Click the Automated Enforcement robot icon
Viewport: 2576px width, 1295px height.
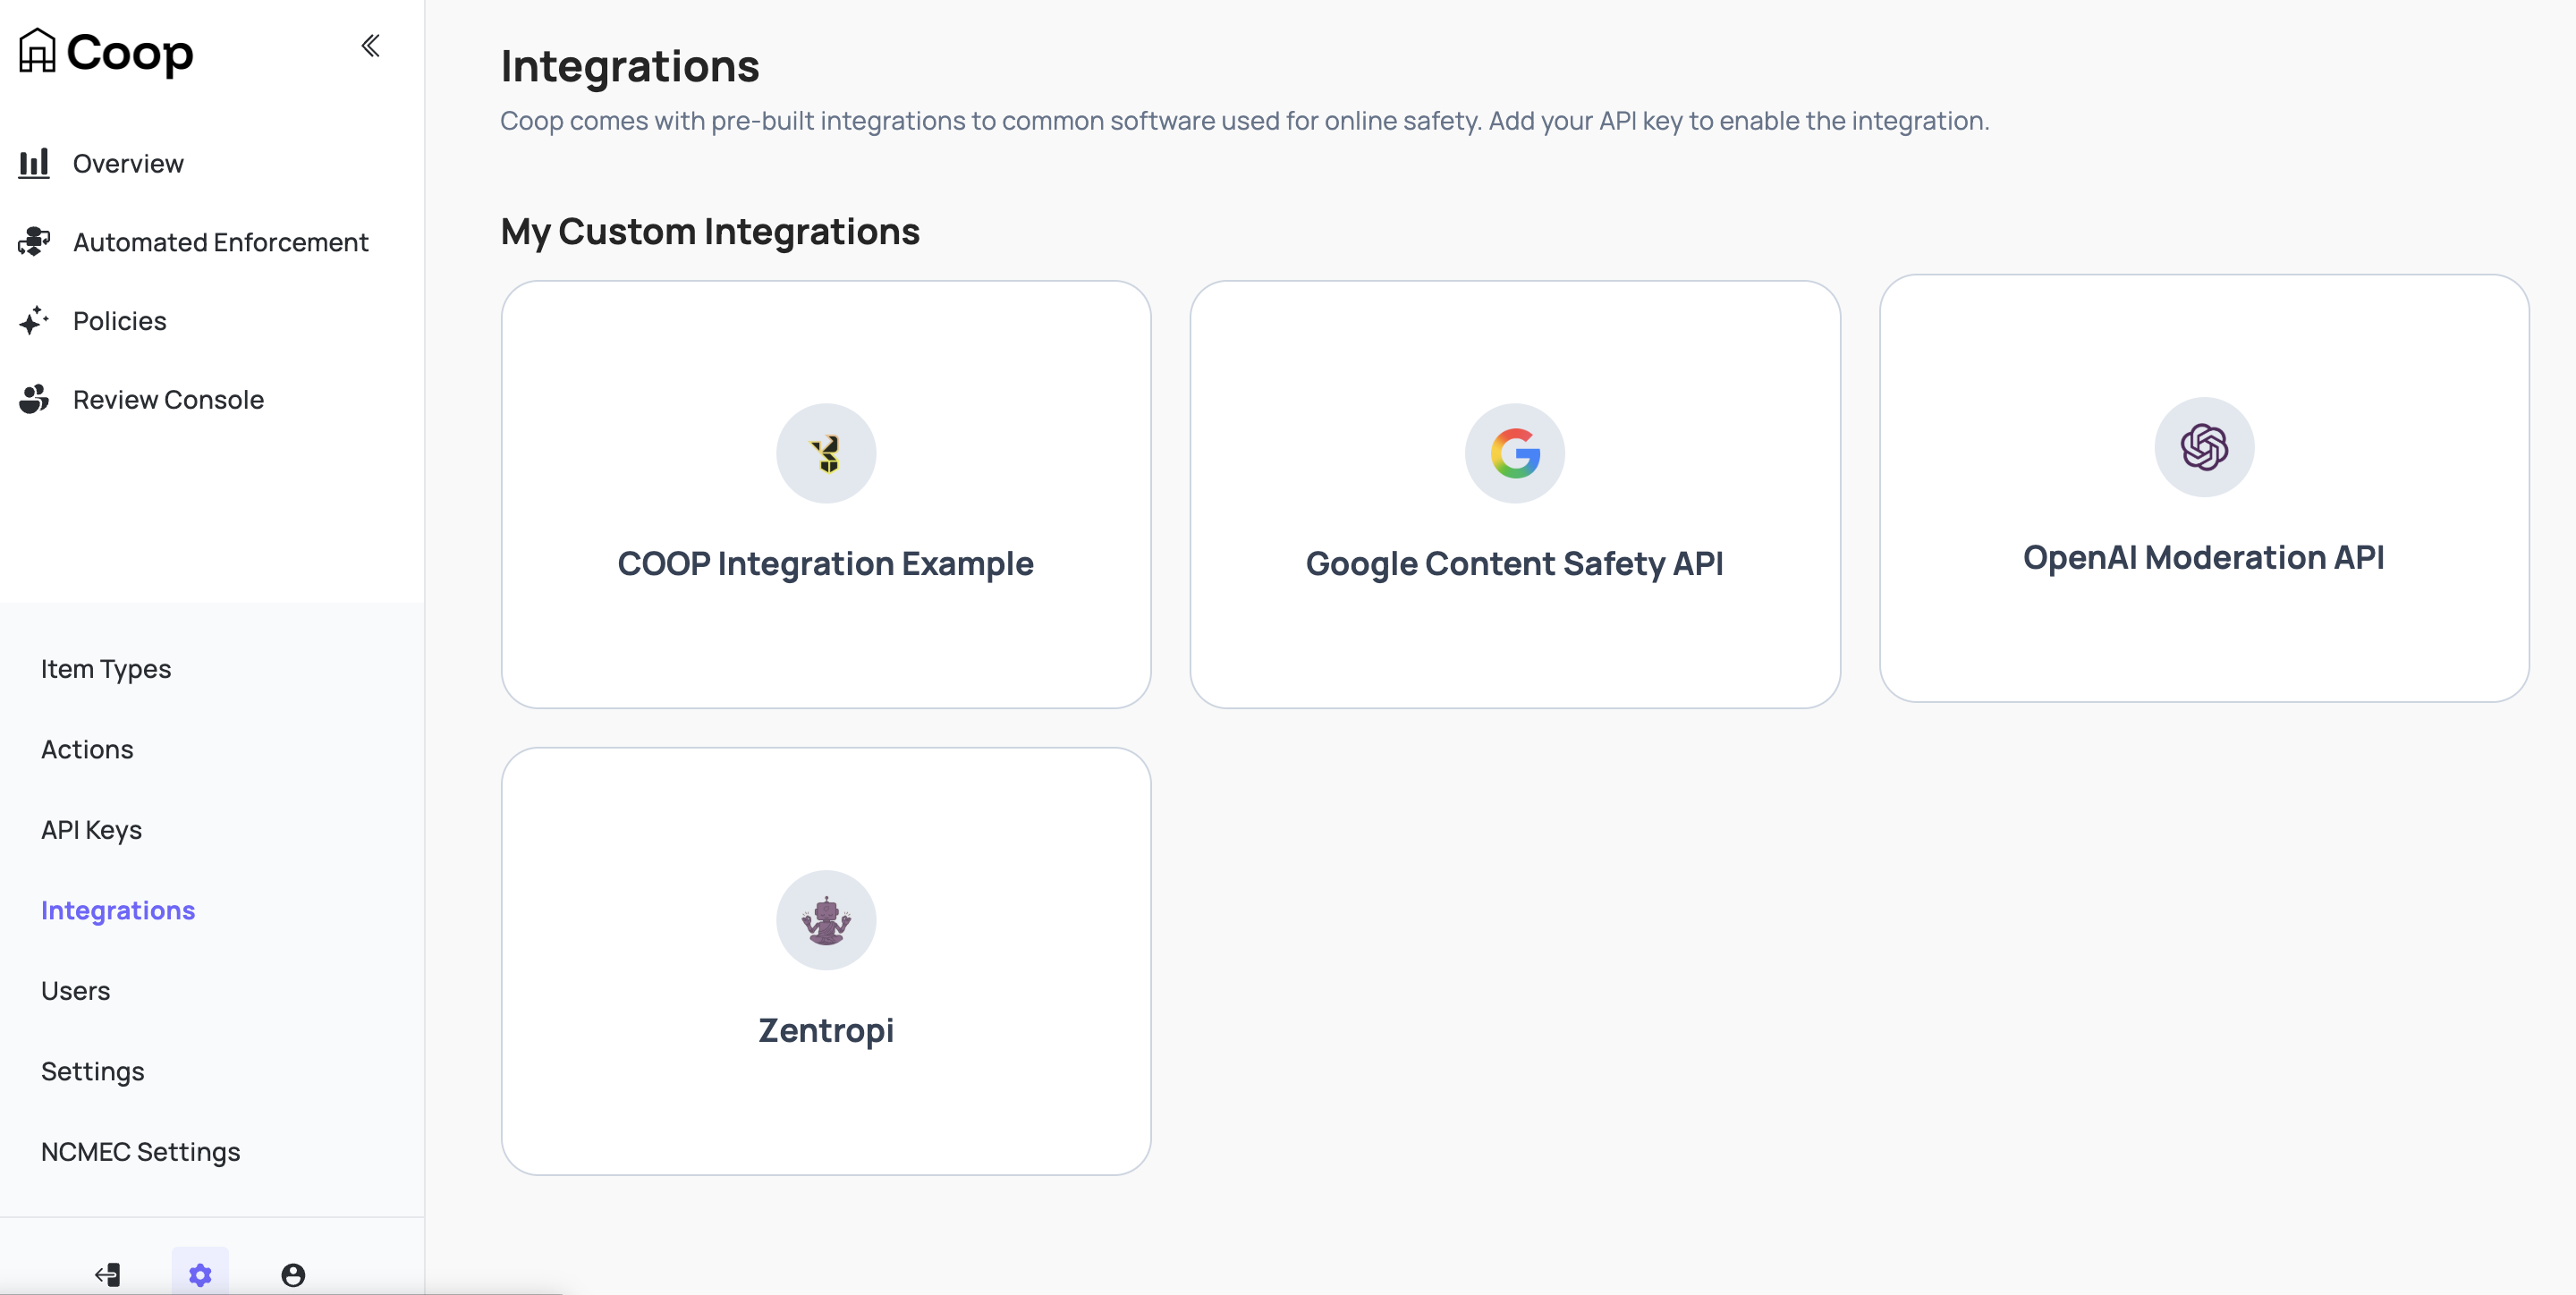(x=34, y=242)
